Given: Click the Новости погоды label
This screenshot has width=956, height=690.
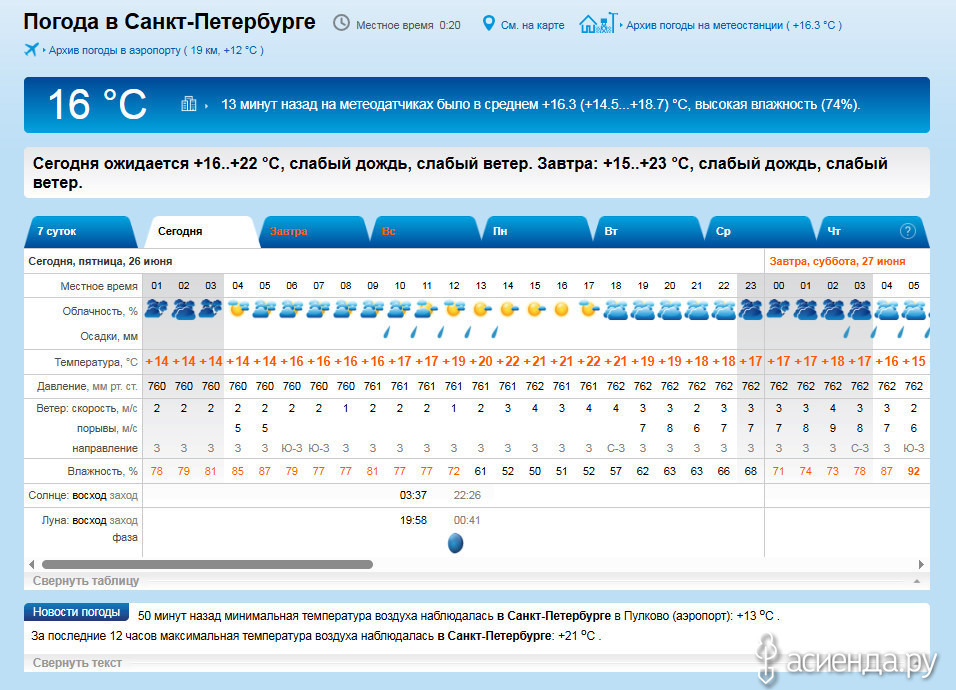Looking at the screenshot, I should point(76,612).
